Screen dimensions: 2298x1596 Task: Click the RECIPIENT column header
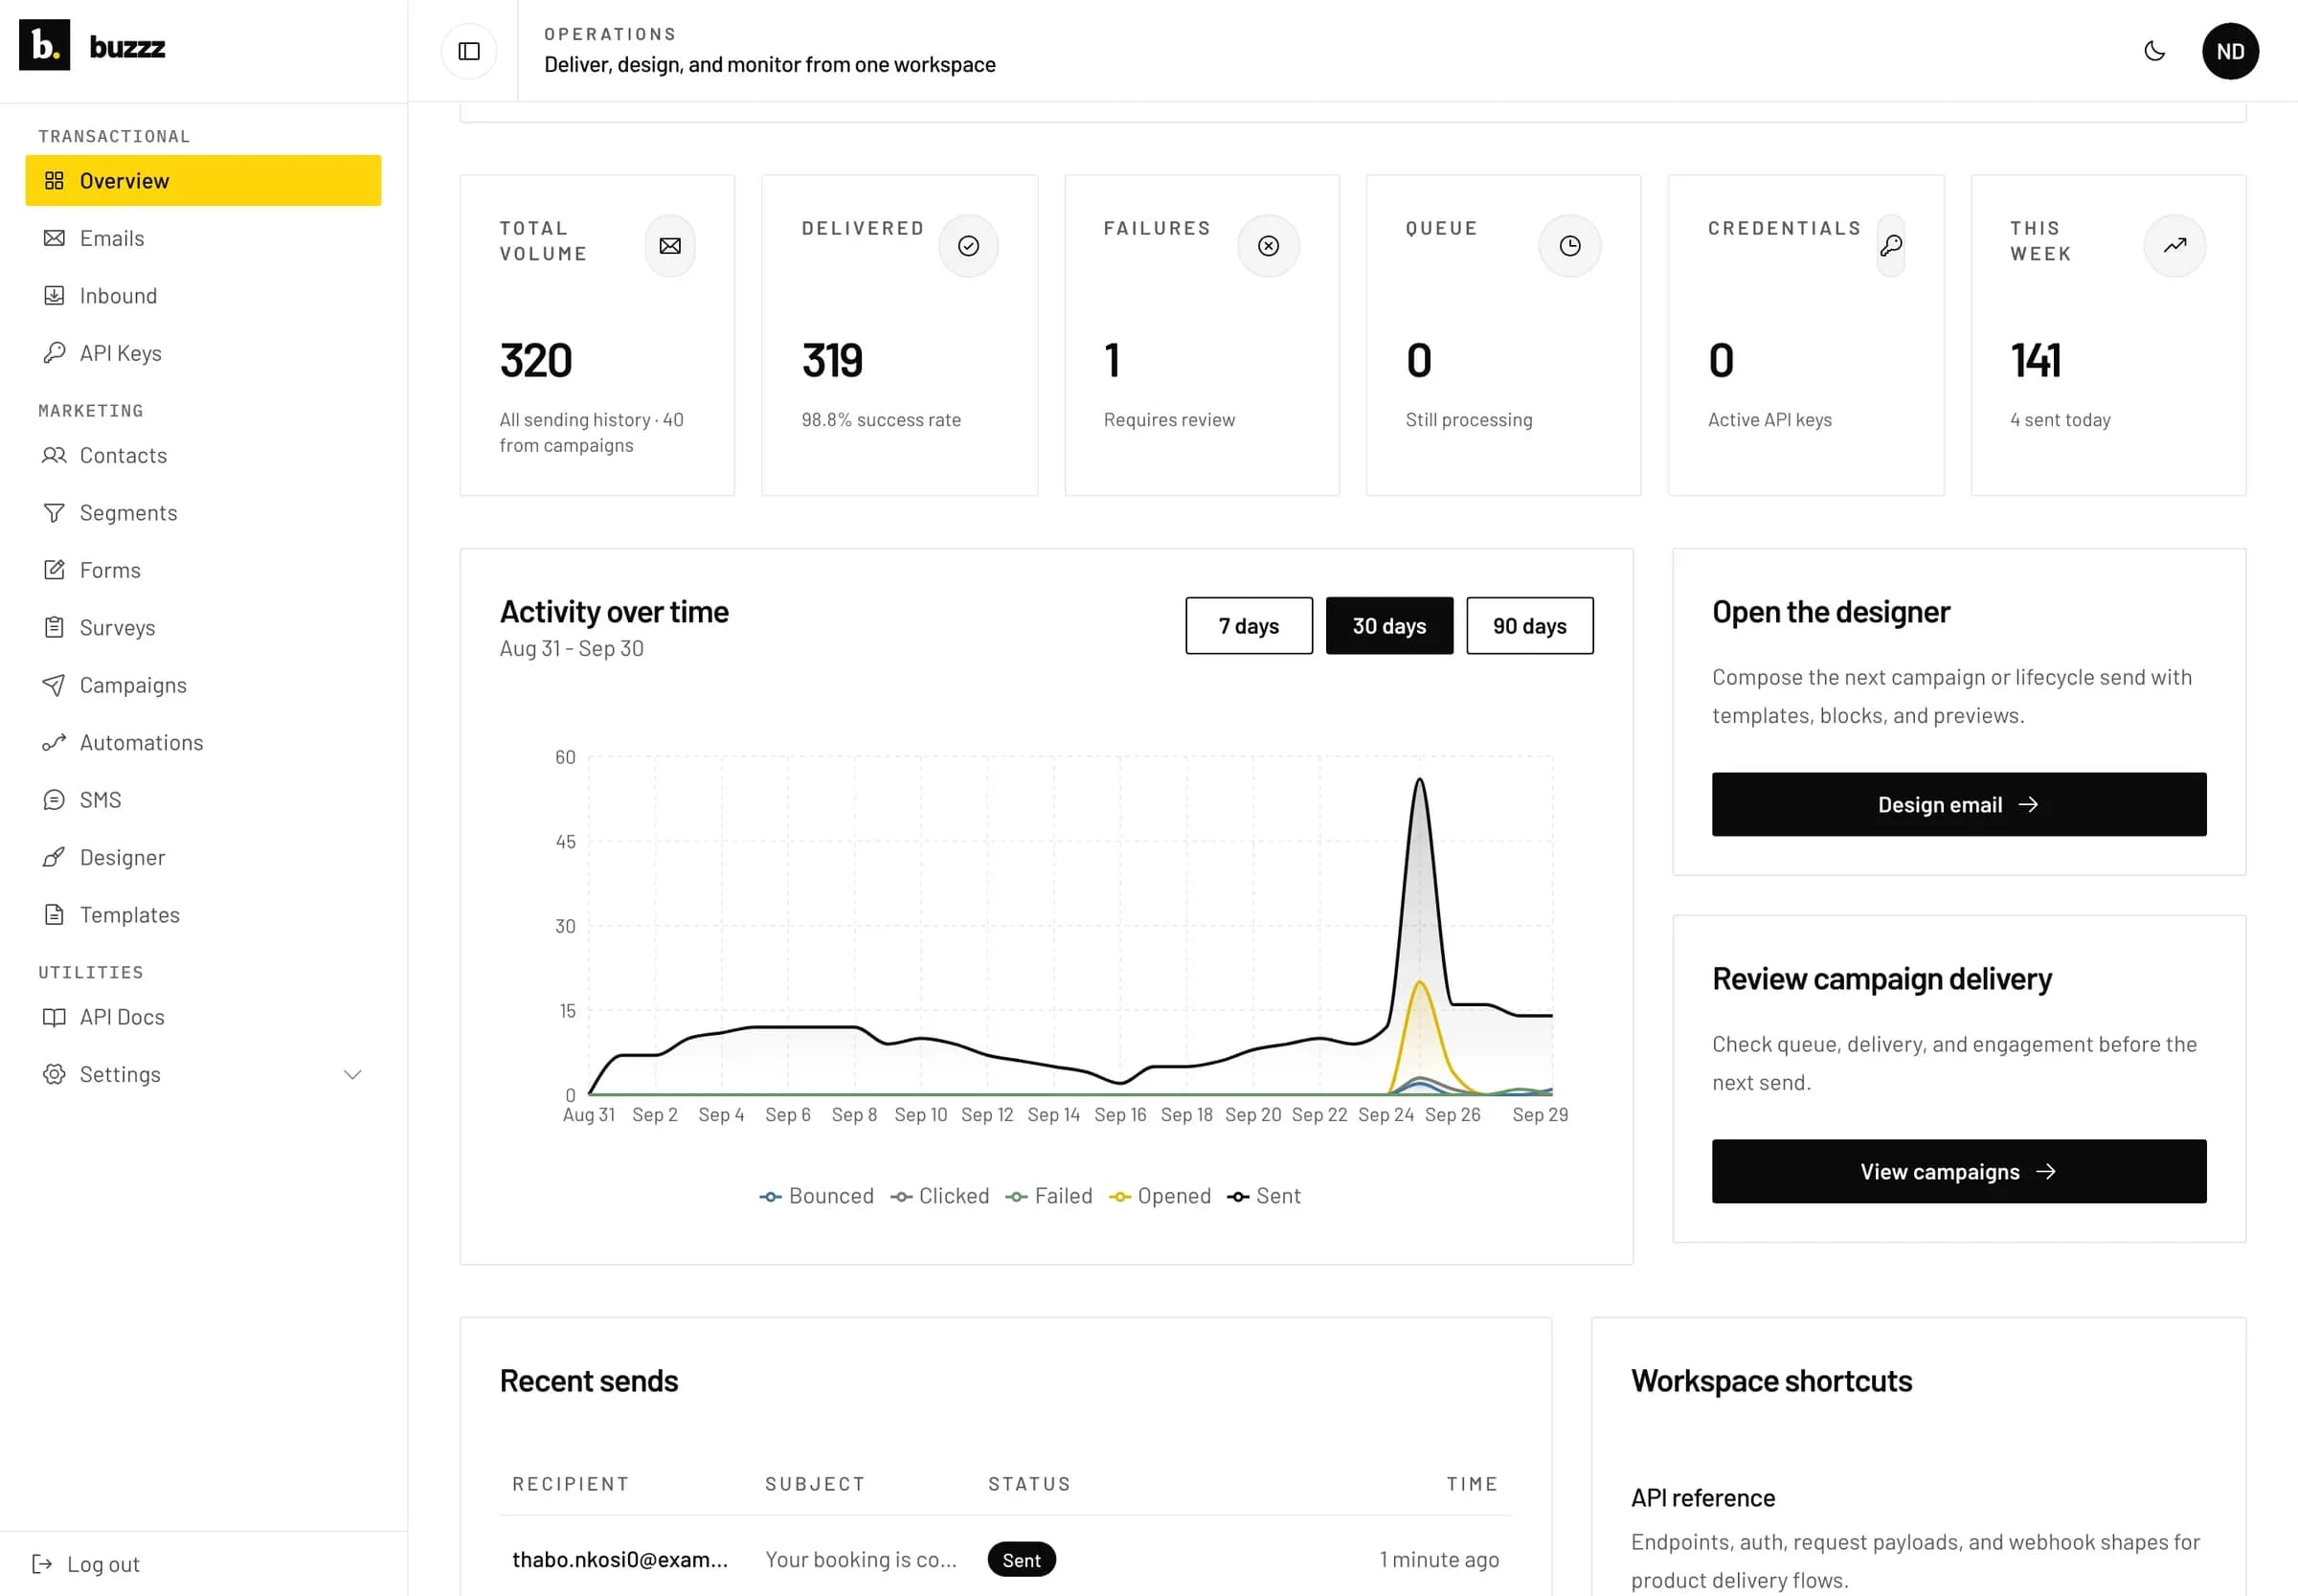[x=570, y=1484]
